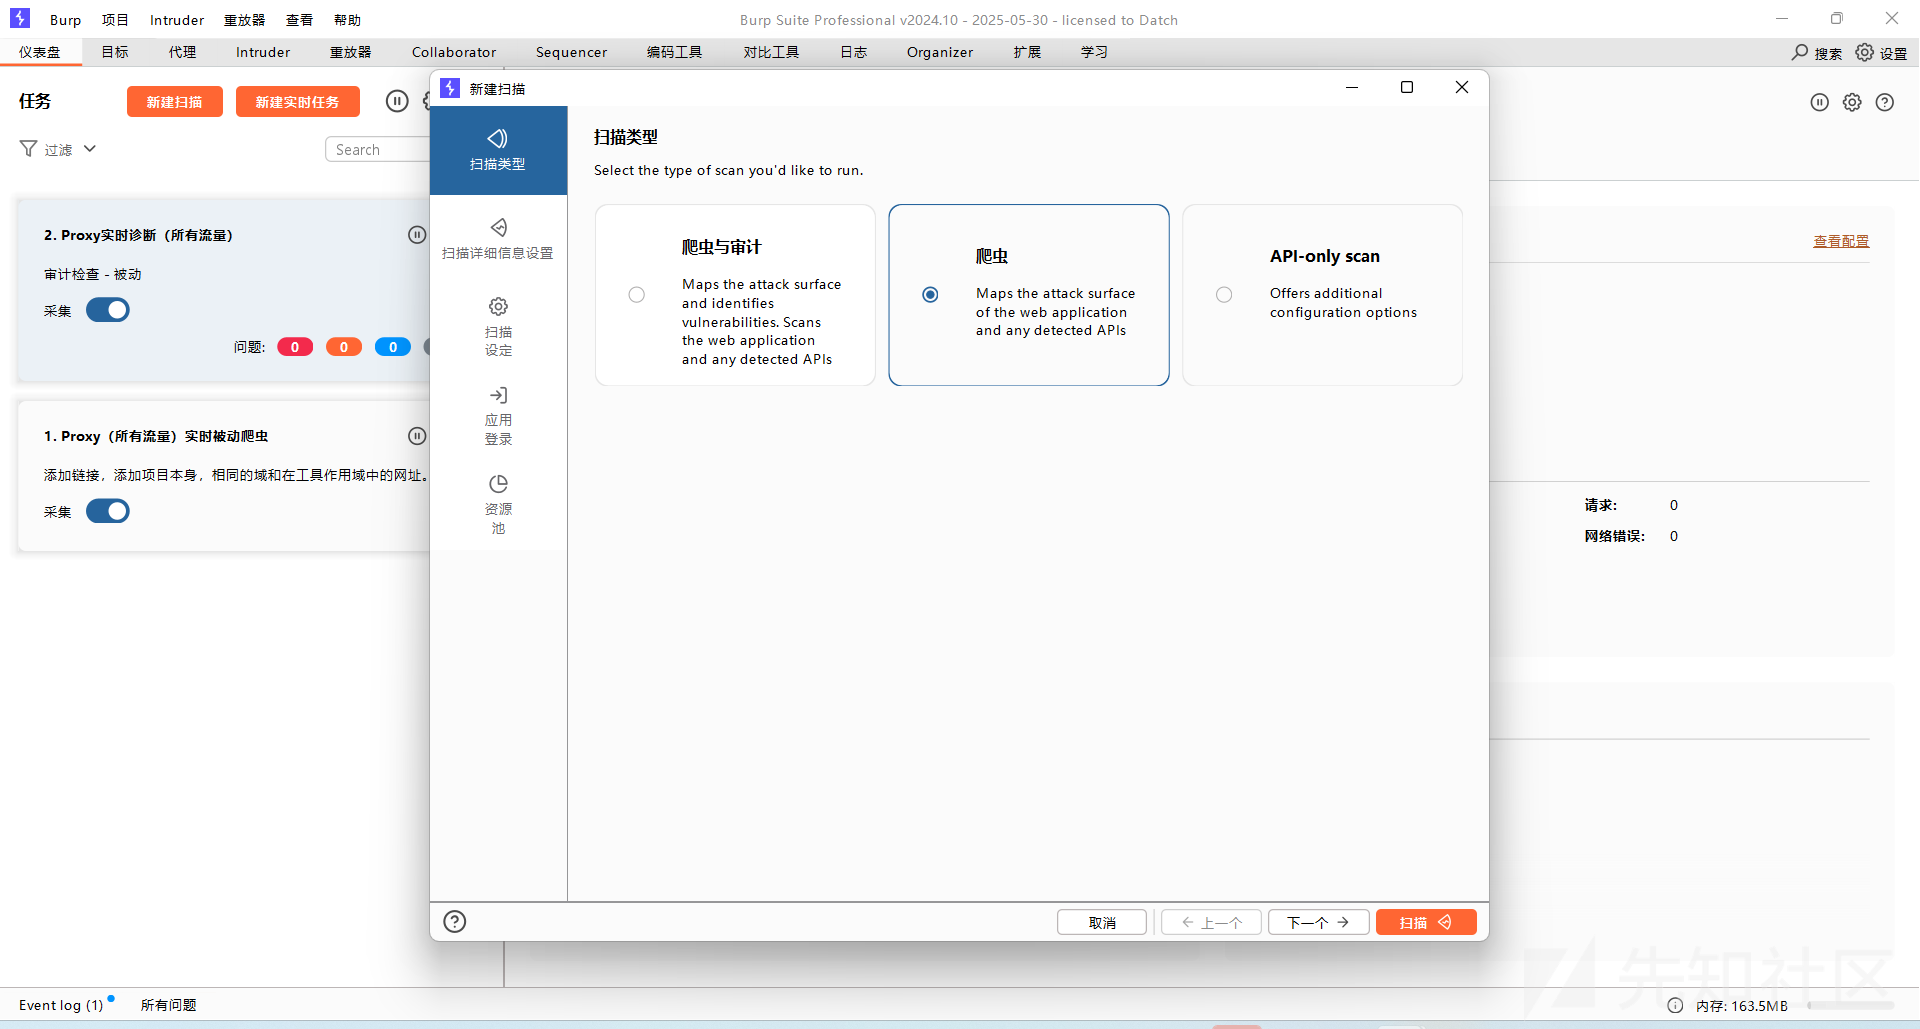Switch to the 编码工具 tab
The width and height of the screenshot is (1920, 1029).
tap(674, 52)
